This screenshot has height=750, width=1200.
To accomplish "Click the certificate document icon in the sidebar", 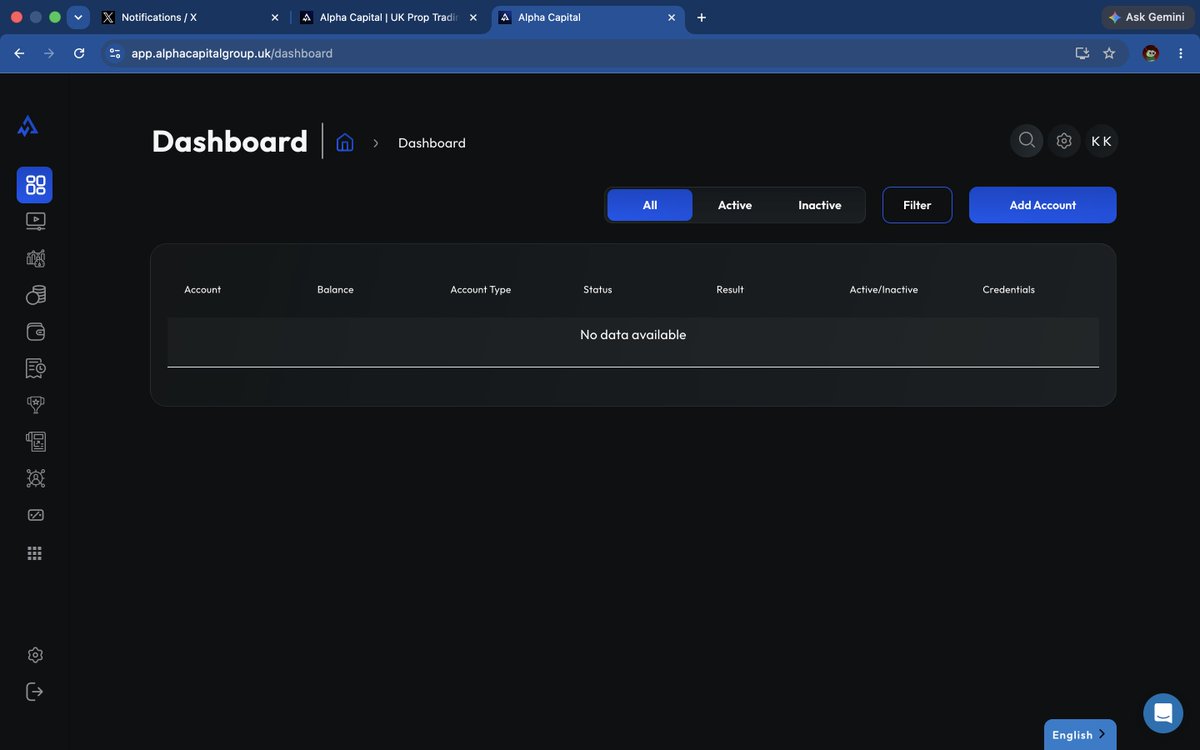I will tap(35, 441).
